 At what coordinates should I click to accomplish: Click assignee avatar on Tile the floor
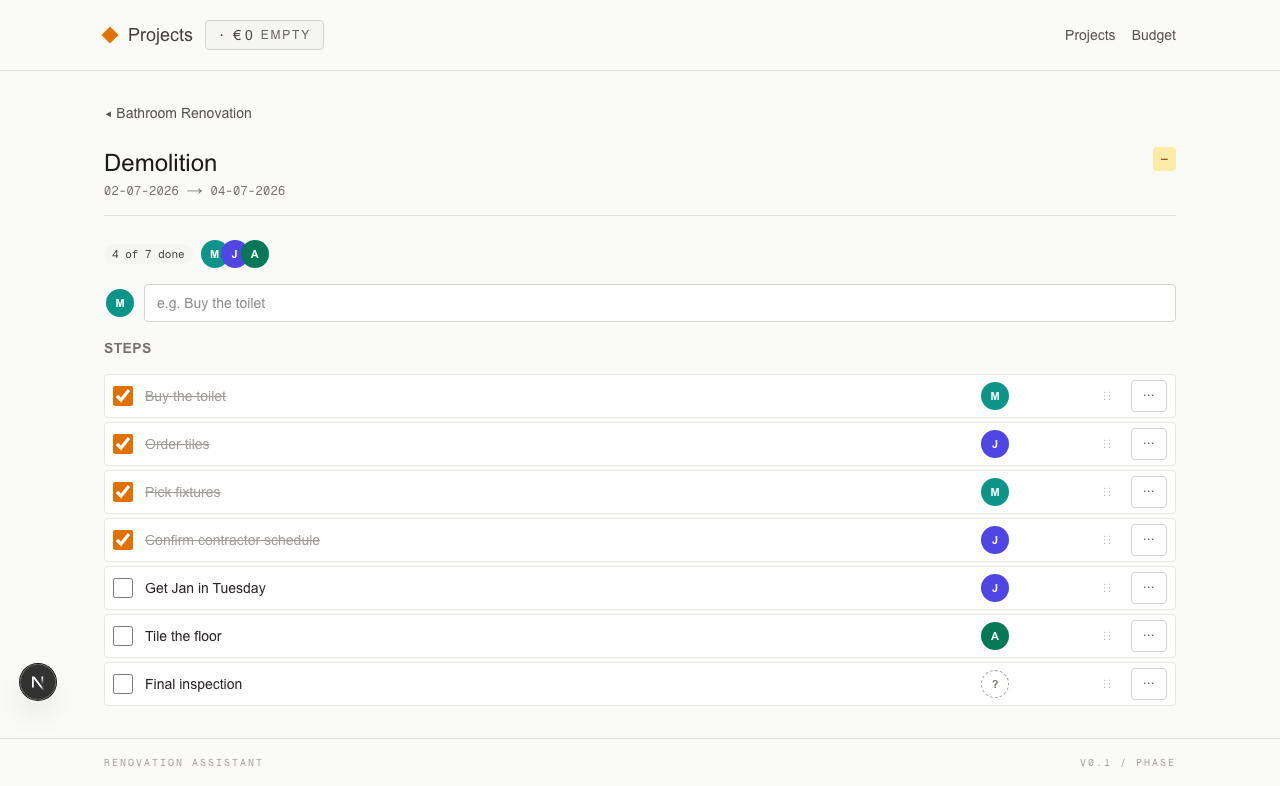point(995,636)
